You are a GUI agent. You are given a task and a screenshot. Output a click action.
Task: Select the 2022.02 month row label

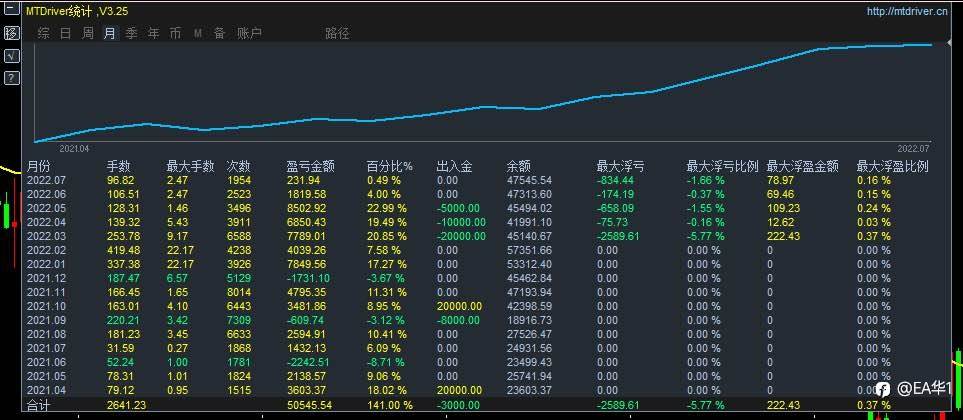point(47,251)
